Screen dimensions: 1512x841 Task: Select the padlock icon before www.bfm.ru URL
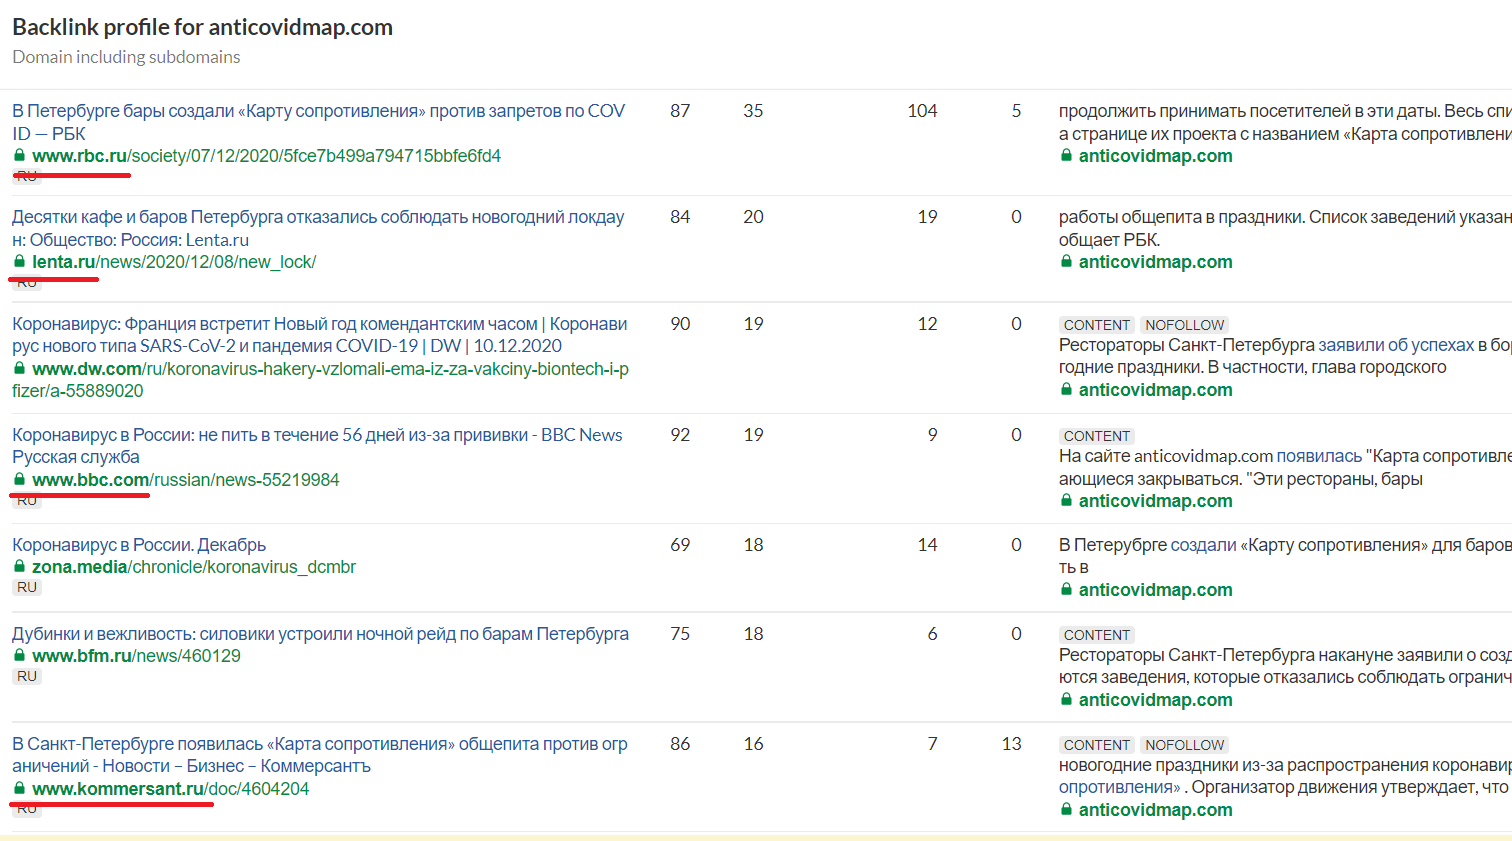pos(19,656)
